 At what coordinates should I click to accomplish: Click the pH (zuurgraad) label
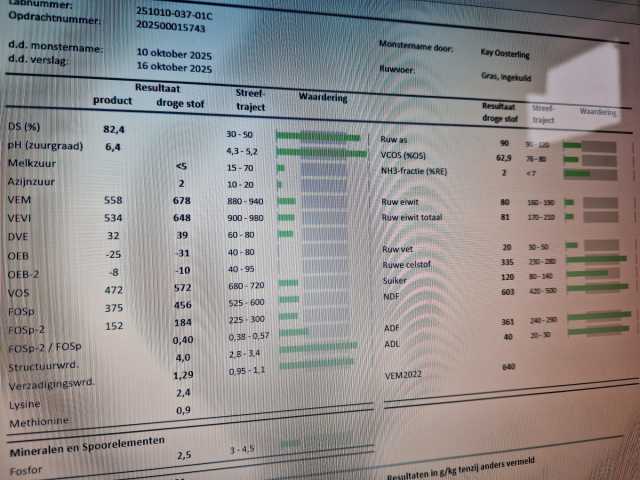pyautogui.click(x=45, y=145)
